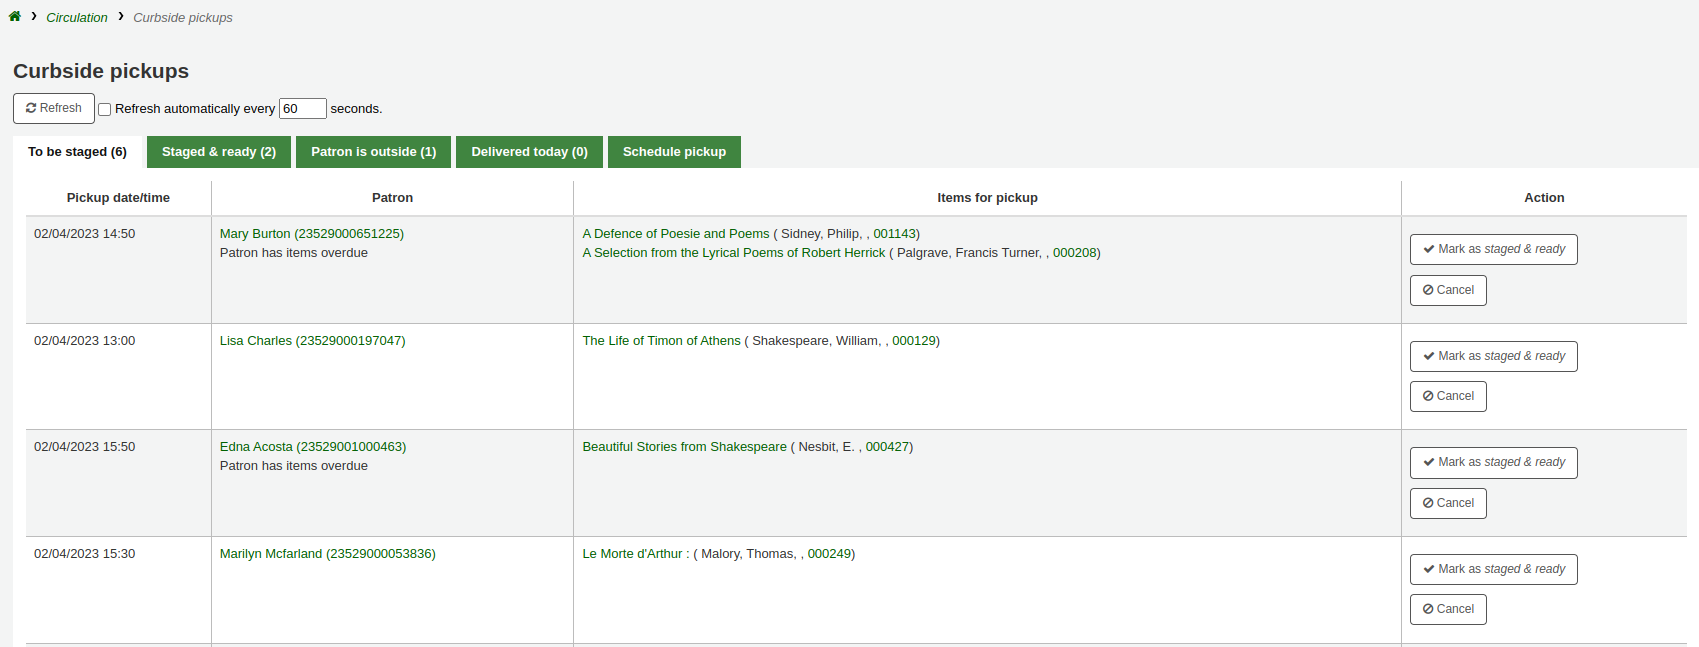
Task: Switch to Patron is outside tab
Action: coord(373,152)
